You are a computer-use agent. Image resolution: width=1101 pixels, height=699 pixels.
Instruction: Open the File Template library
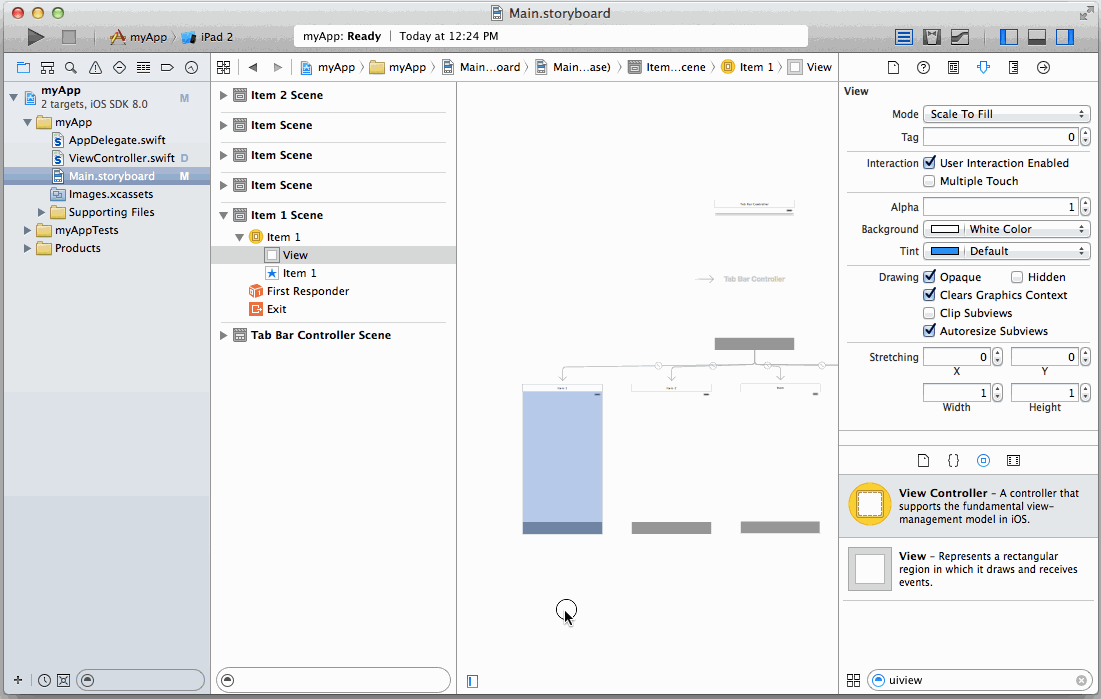923,461
